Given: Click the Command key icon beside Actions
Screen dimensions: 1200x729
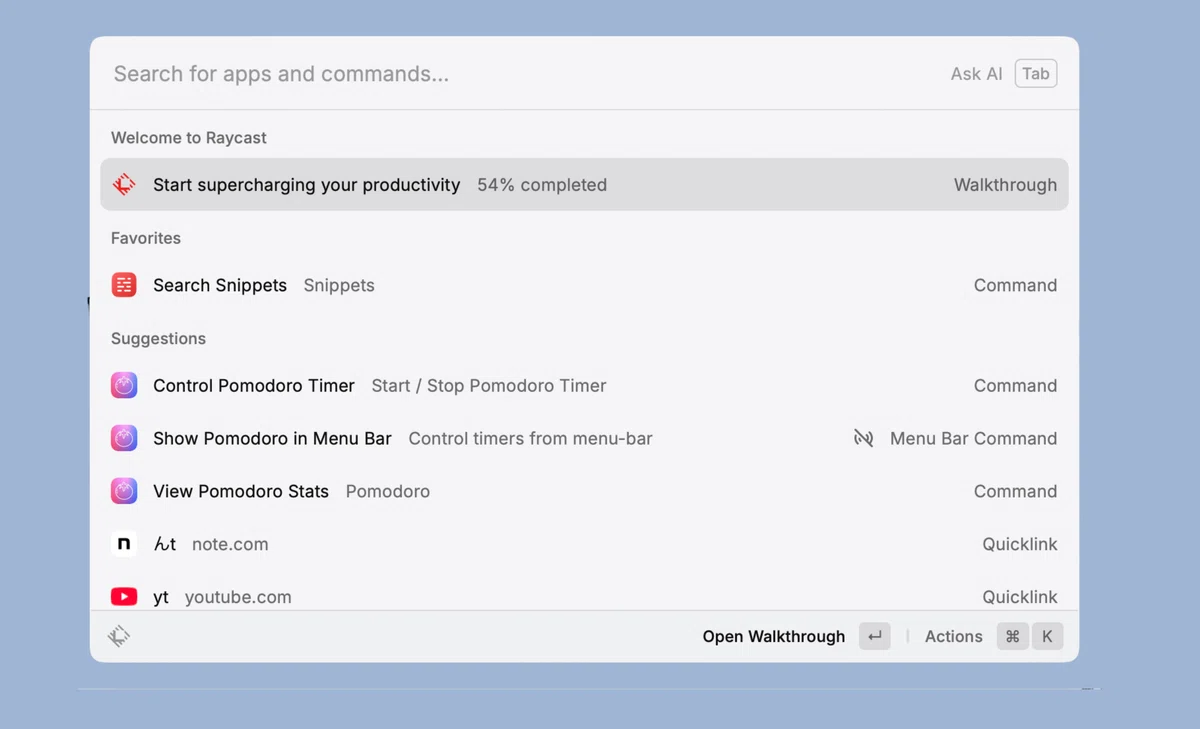Looking at the screenshot, I should click(x=1013, y=636).
